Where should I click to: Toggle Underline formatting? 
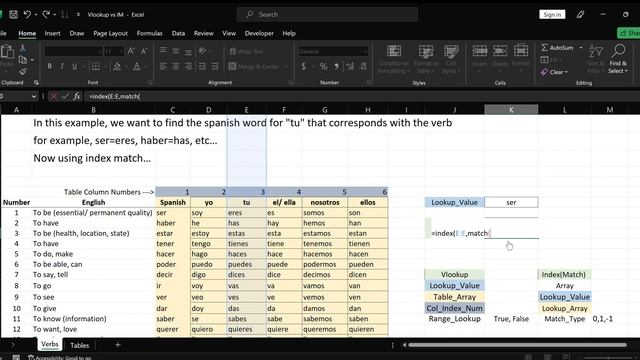(74, 66)
